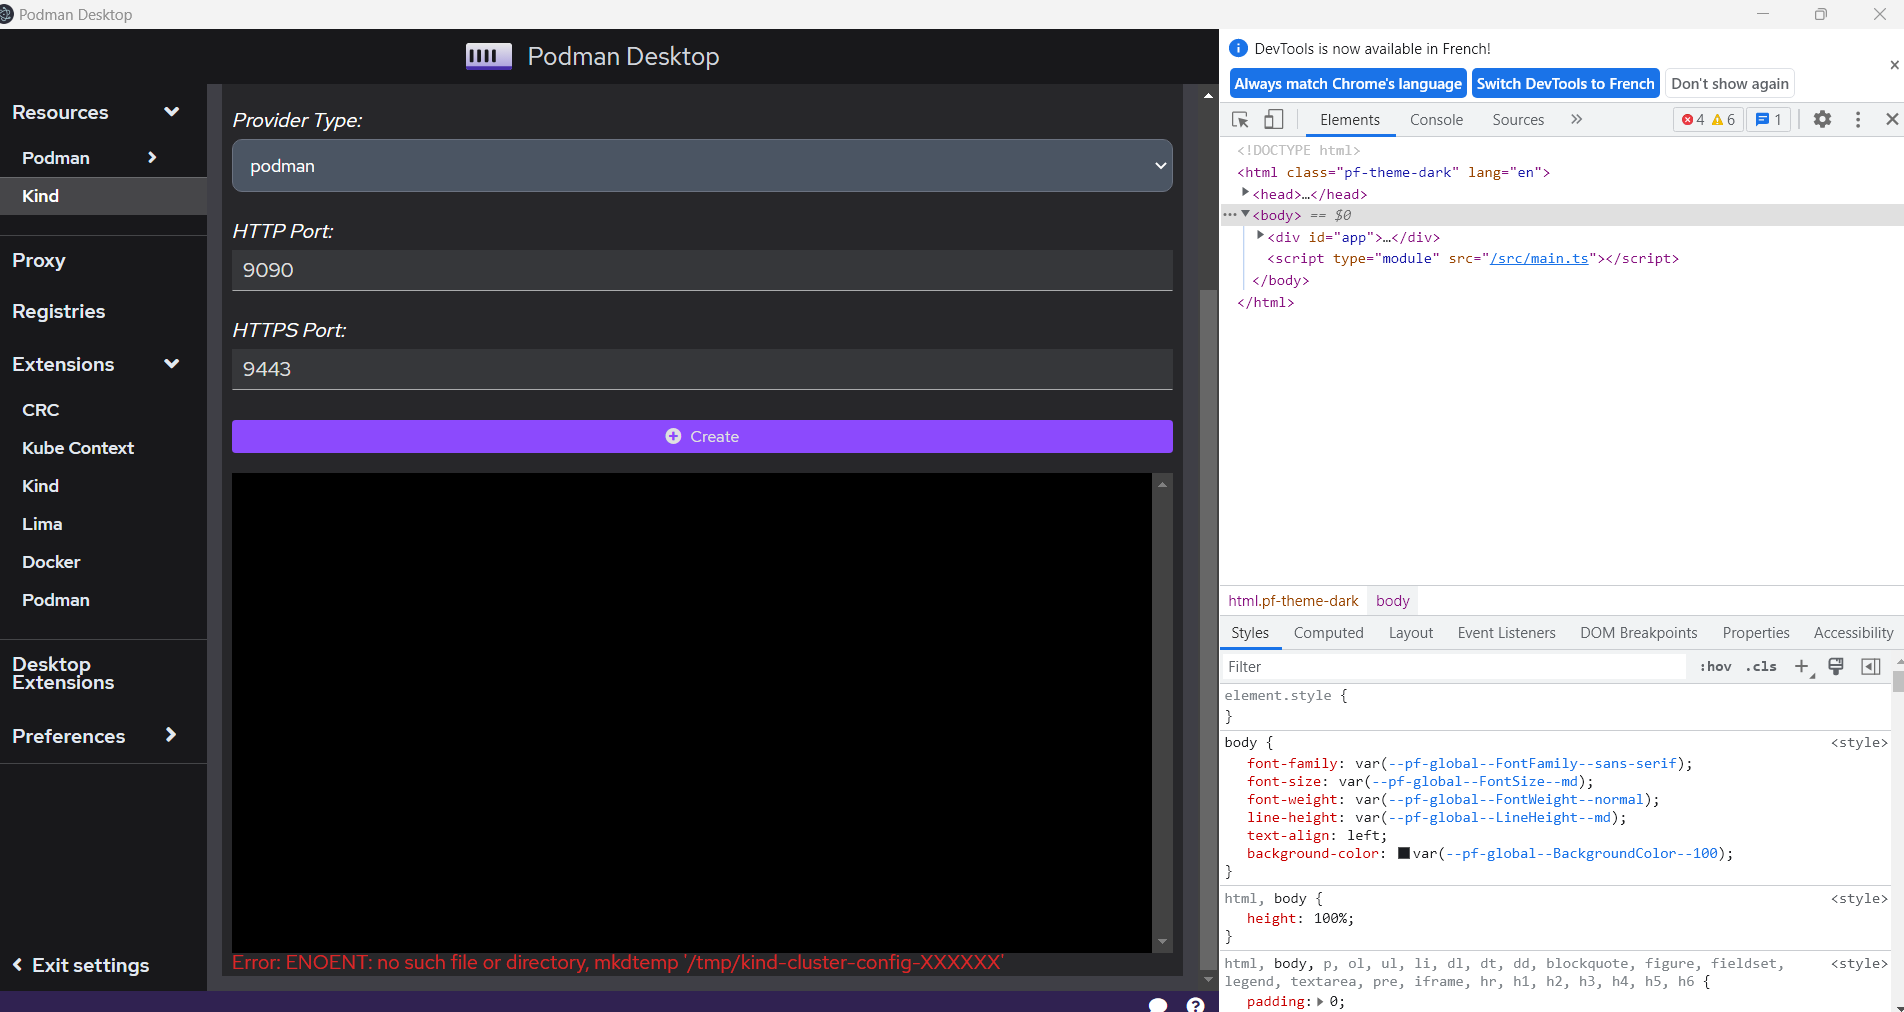Click the HTTP Port field
The height and width of the screenshot is (1012, 1904).
(x=702, y=270)
